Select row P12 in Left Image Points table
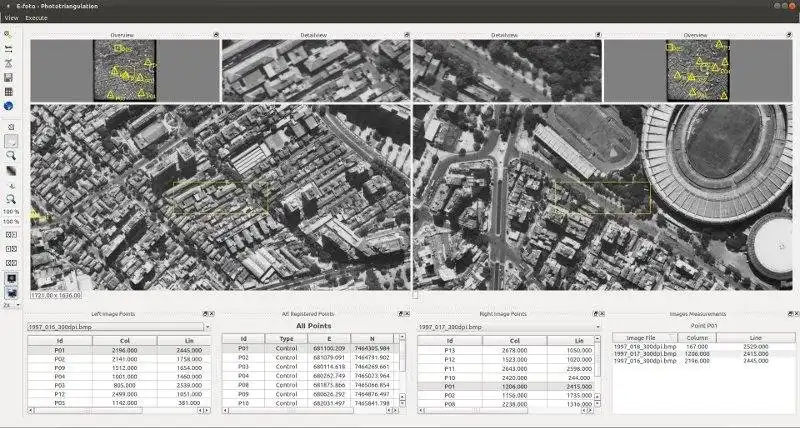The image size is (800, 428). click(x=119, y=394)
